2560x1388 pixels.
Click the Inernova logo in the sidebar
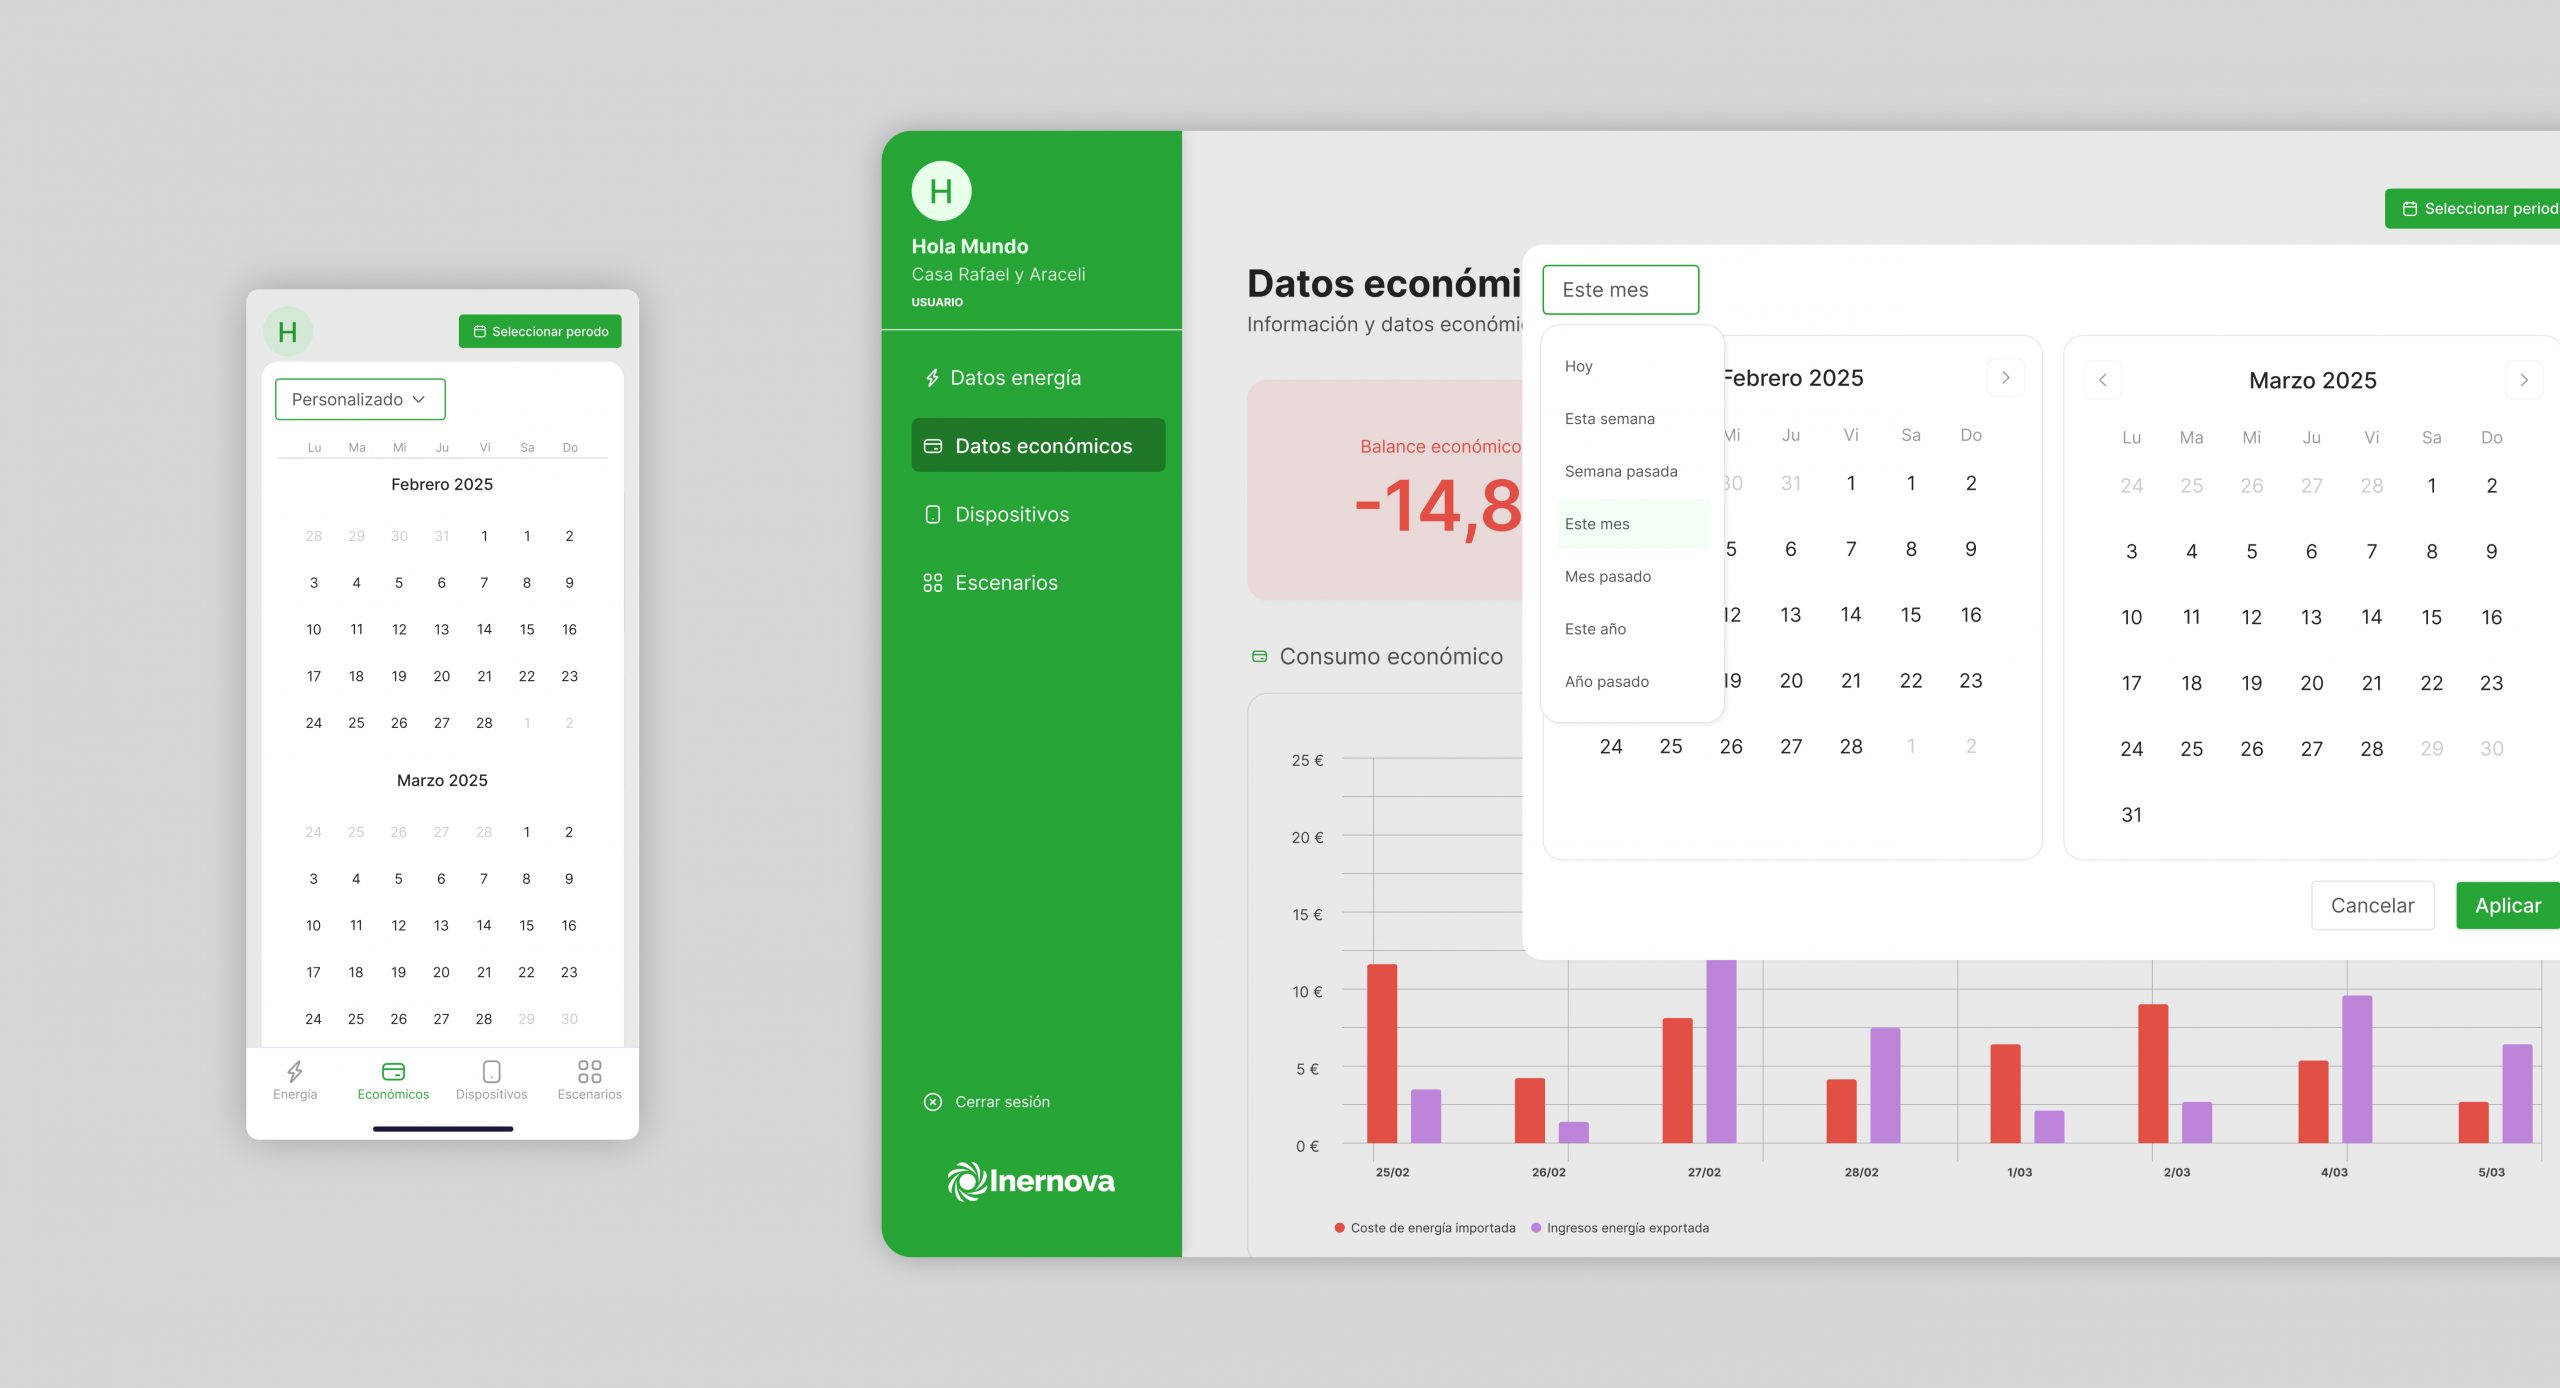pyautogui.click(x=1031, y=1181)
